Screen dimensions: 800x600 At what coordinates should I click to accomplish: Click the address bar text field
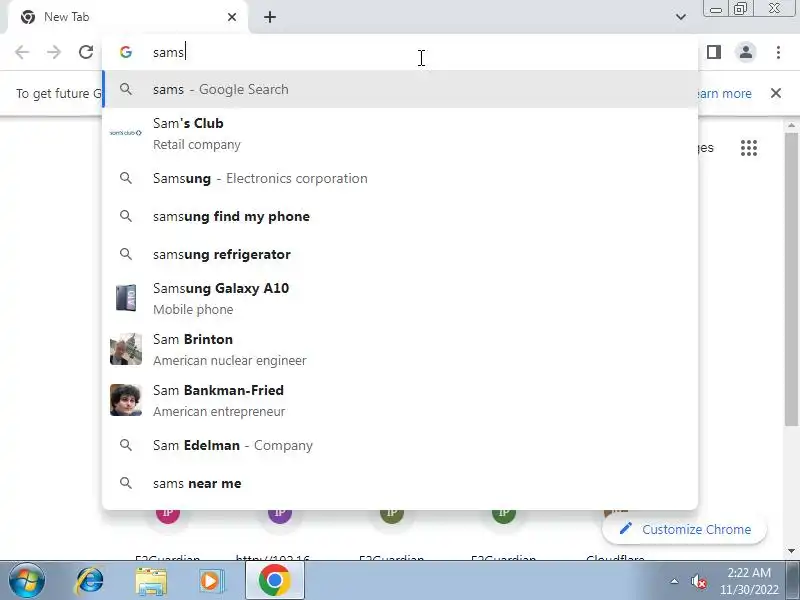pos(399,52)
